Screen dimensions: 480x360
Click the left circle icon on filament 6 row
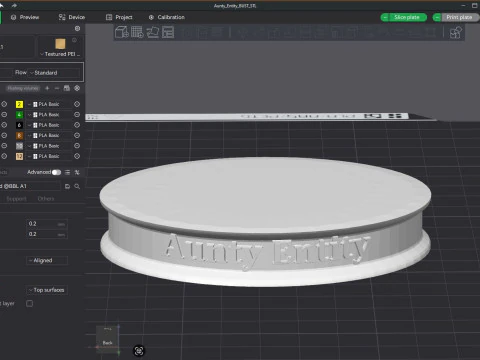(x=4, y=125)
